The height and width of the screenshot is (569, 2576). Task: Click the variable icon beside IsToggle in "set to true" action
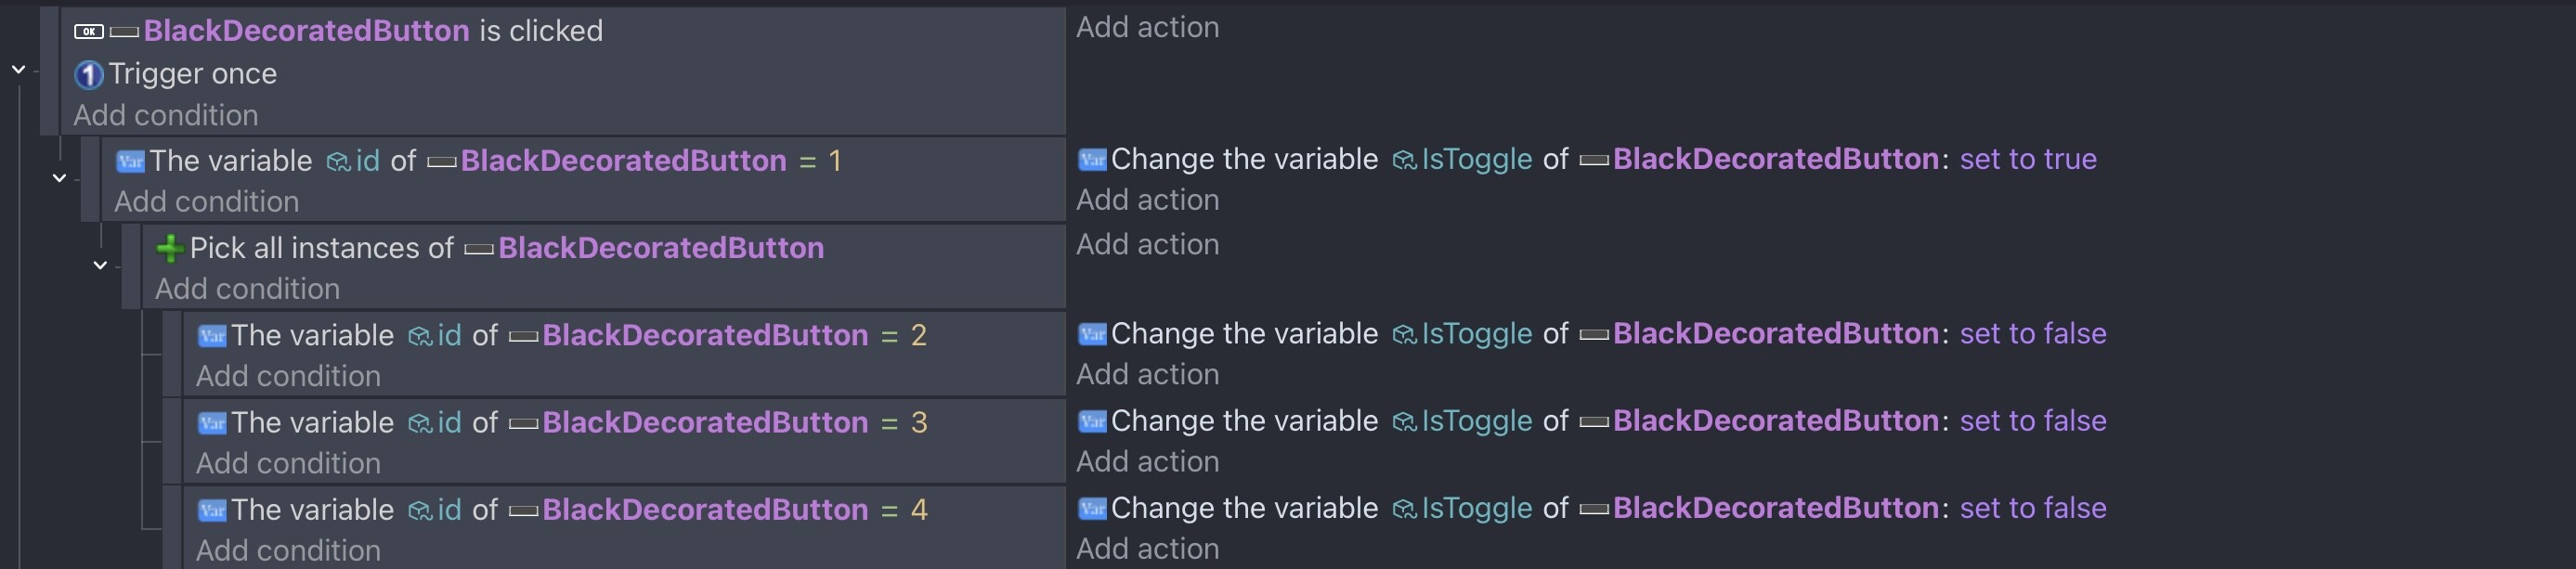click(1404, 160)
